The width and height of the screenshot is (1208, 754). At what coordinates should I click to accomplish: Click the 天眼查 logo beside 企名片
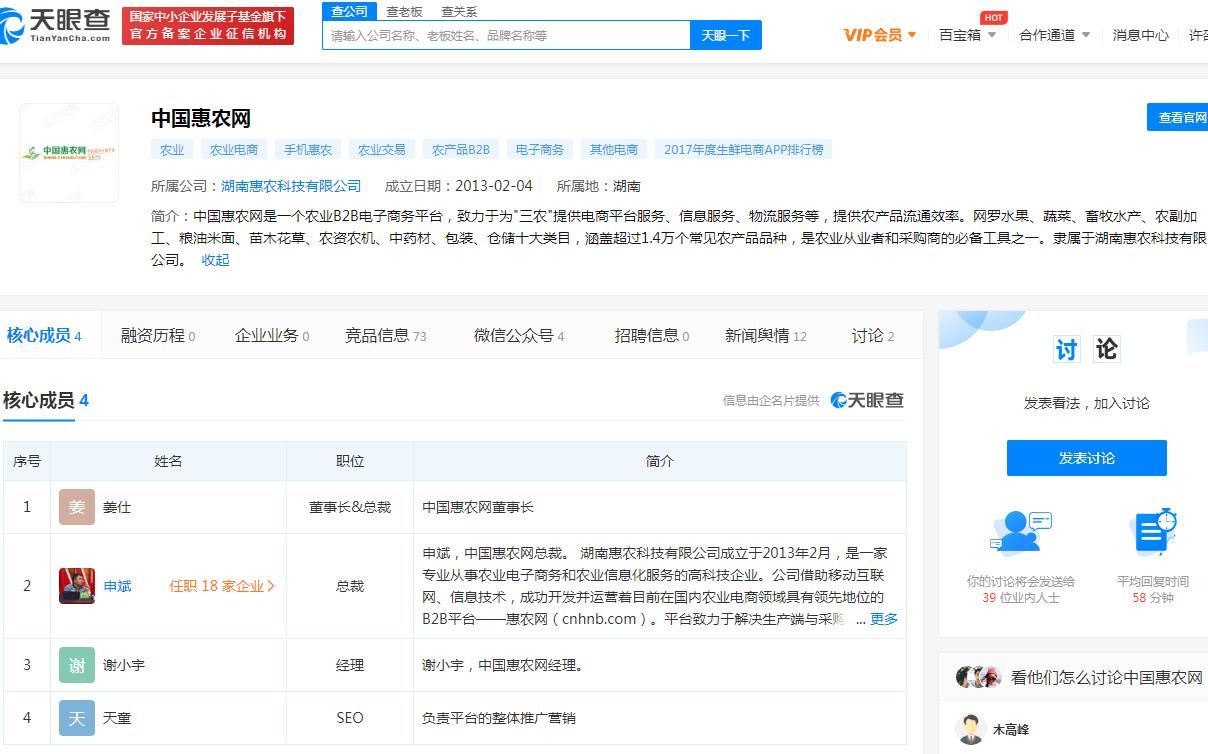(x=867, y=400)
